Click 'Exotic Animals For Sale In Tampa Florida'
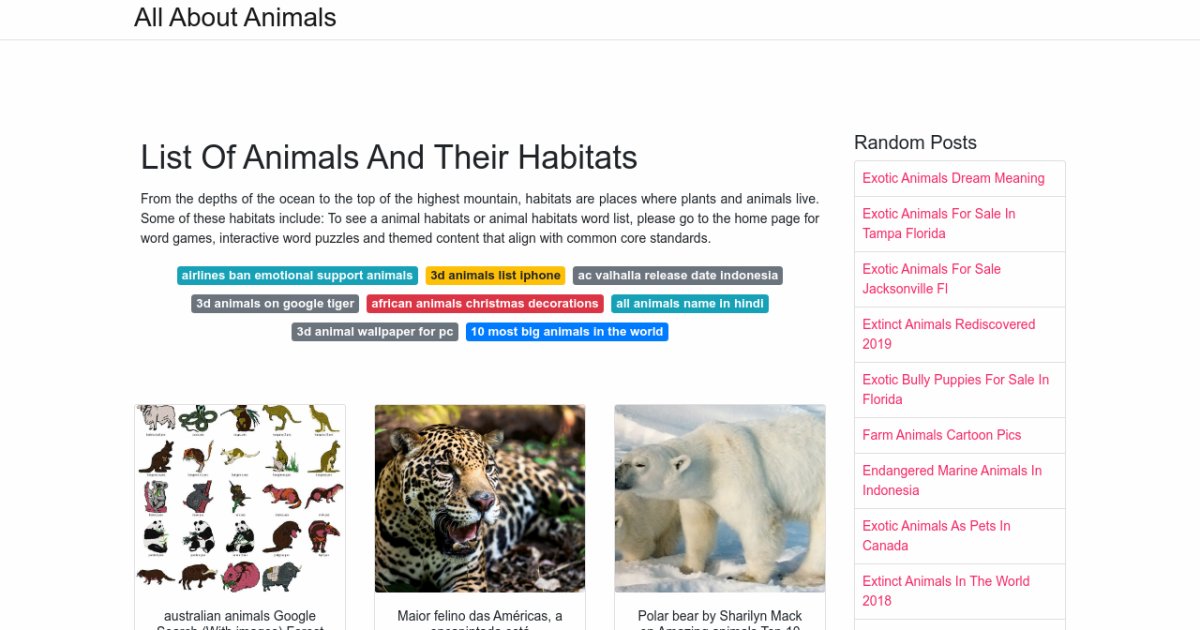This screenshot has width=1200, height=630. tap(938, 223)
